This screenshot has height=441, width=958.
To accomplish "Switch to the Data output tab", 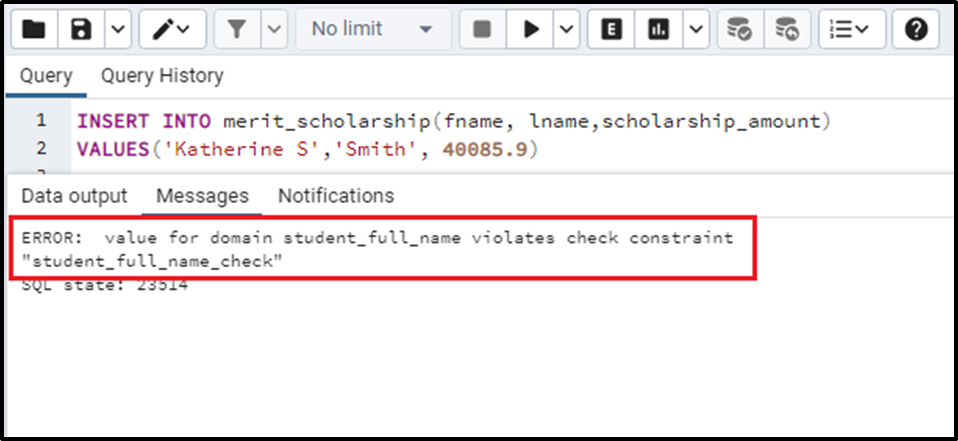I will click(74, 195).
